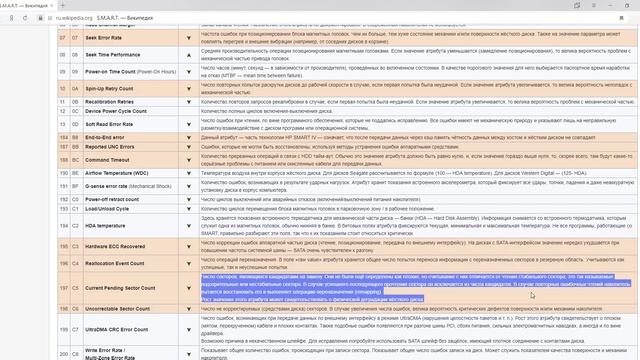Reload the Wikipedia page
The height and width of the screenshot is (360, 640).
point(25,18)
